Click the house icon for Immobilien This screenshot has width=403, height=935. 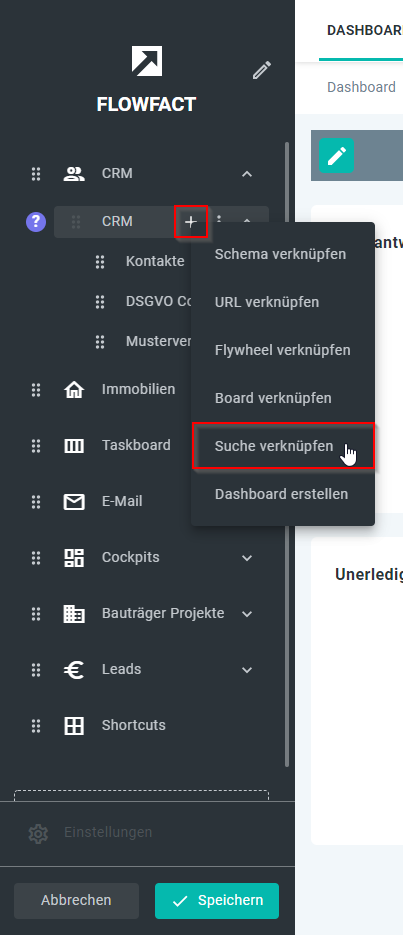pos(74,389)
